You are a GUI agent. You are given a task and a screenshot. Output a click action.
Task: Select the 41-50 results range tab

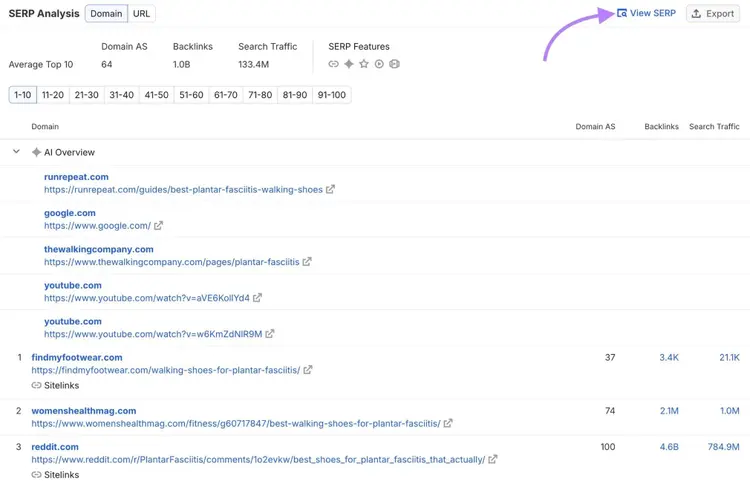coord(156,95)
